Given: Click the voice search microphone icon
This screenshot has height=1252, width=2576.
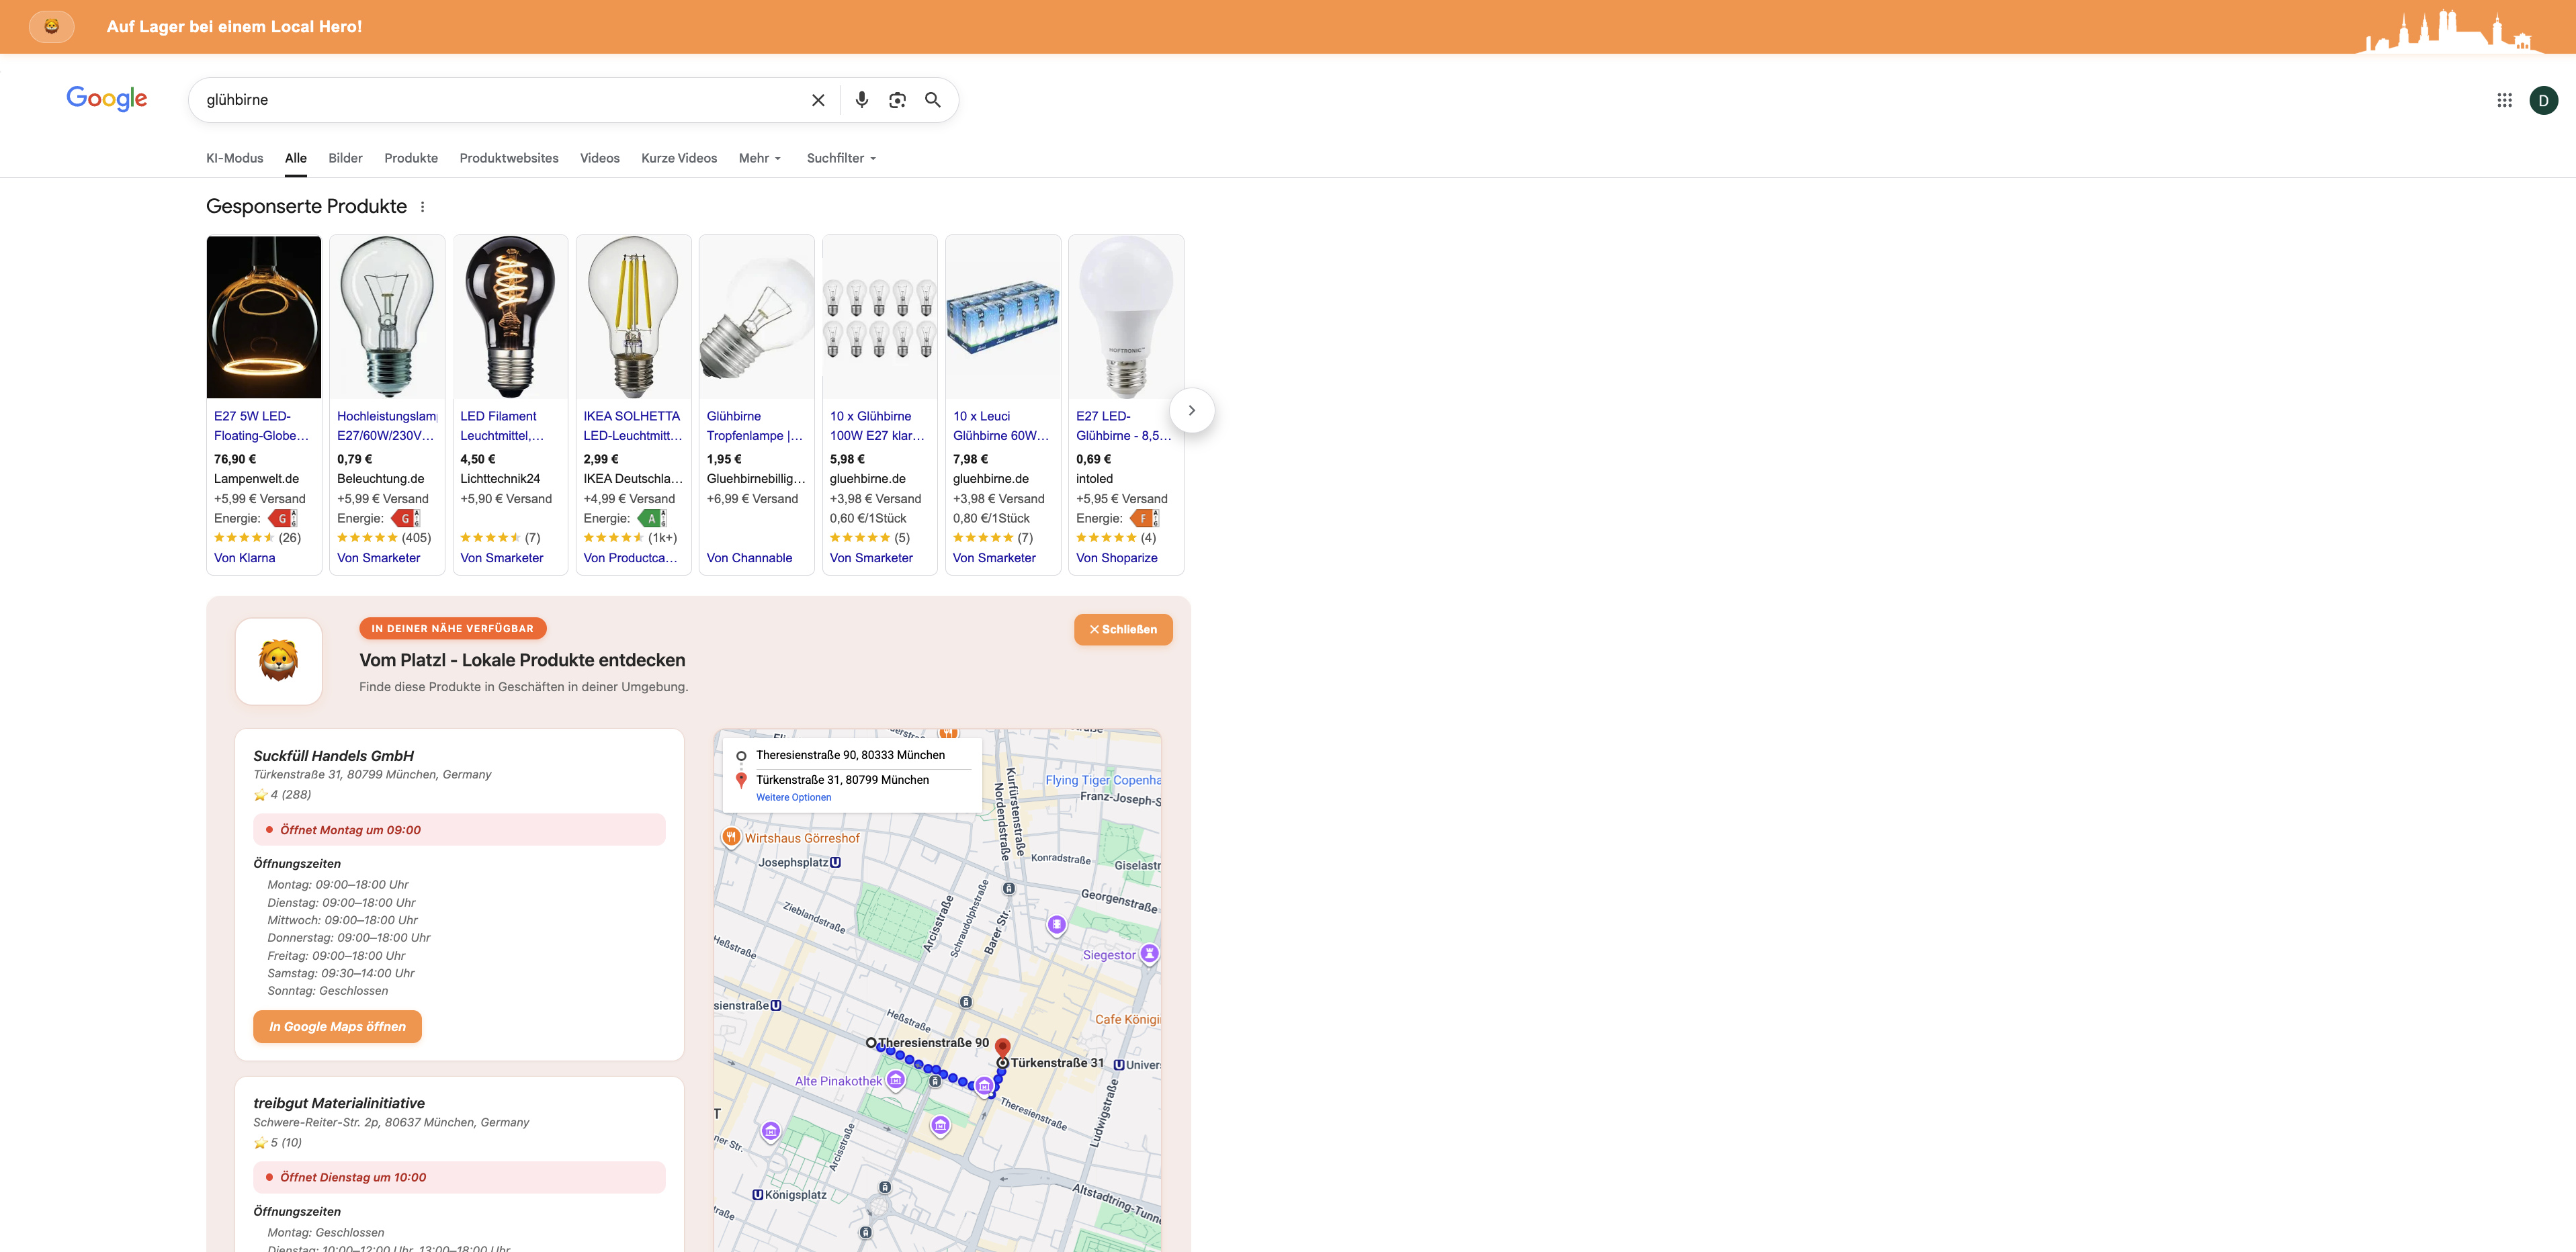Looking at the screenshot, I should click(x=861, y=100).
